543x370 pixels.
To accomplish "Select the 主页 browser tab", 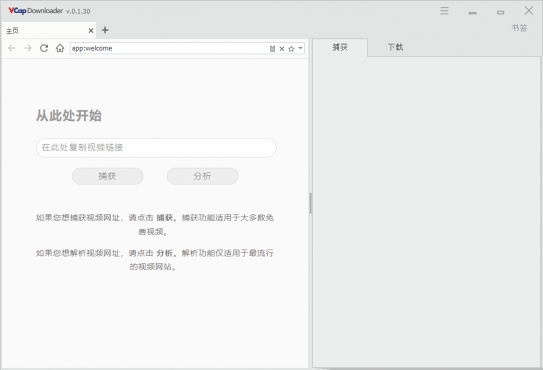I will coord(48,30).
